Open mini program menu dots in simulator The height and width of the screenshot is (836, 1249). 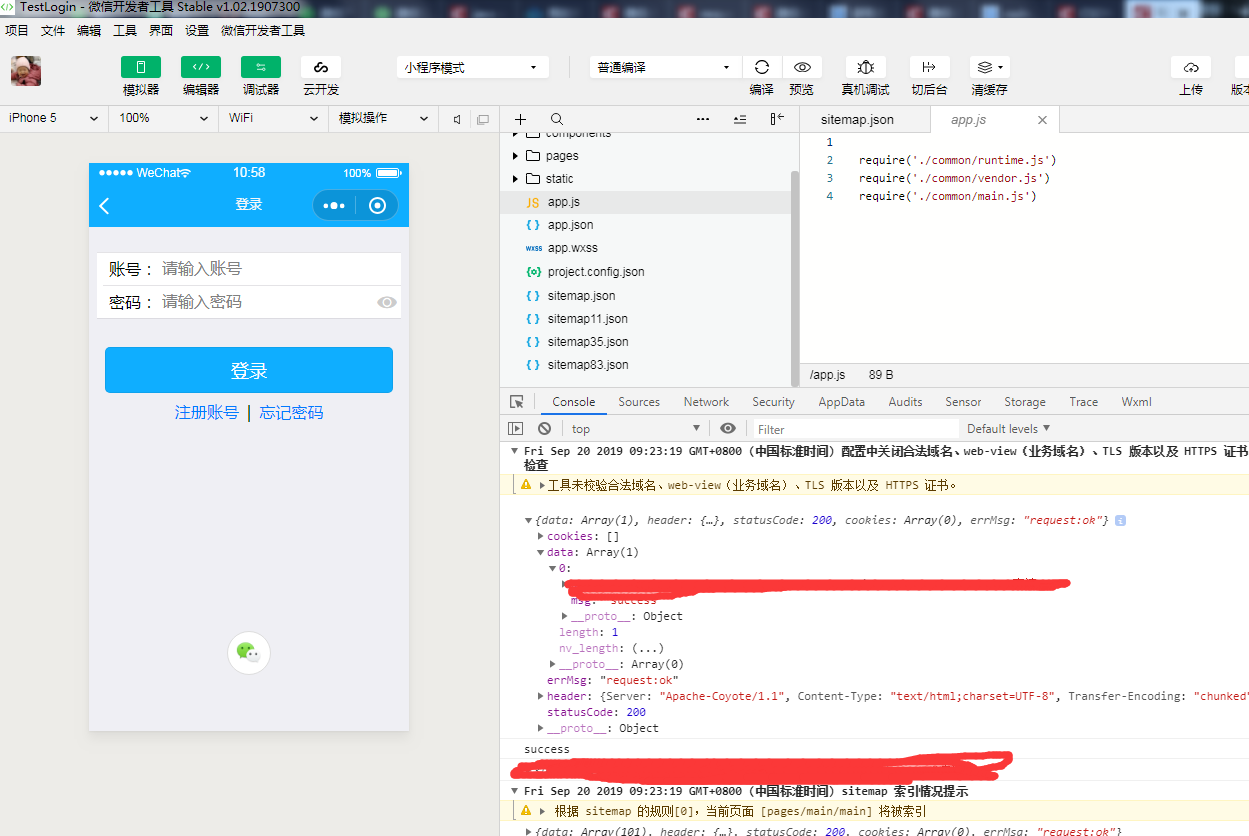[334, 205]
